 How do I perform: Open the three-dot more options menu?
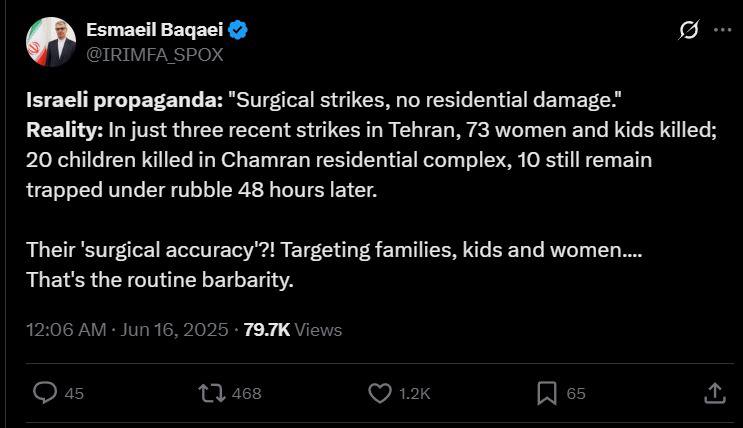pyautogui.click(x=723, y=29)
